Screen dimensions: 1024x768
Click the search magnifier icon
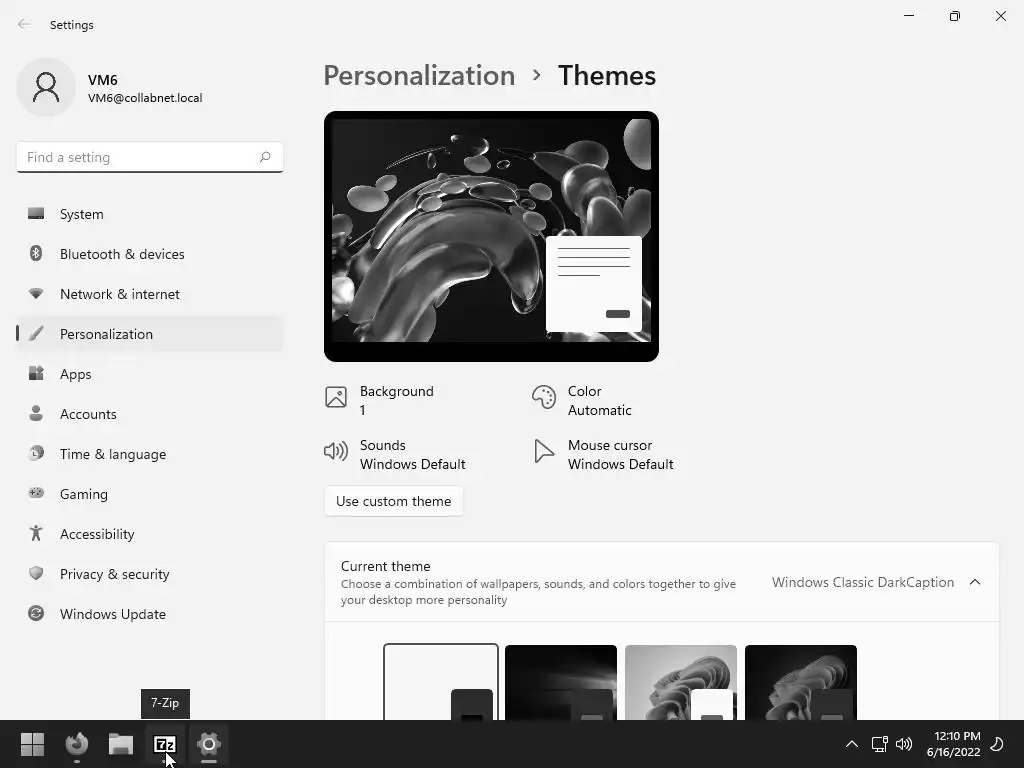(x=264, y=157)
